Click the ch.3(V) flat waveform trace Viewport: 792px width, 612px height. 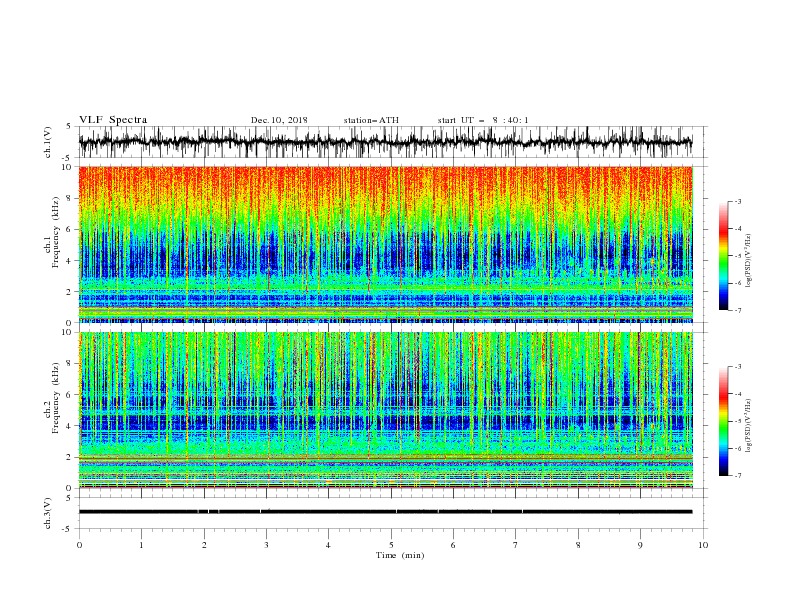tap(385, 512)
